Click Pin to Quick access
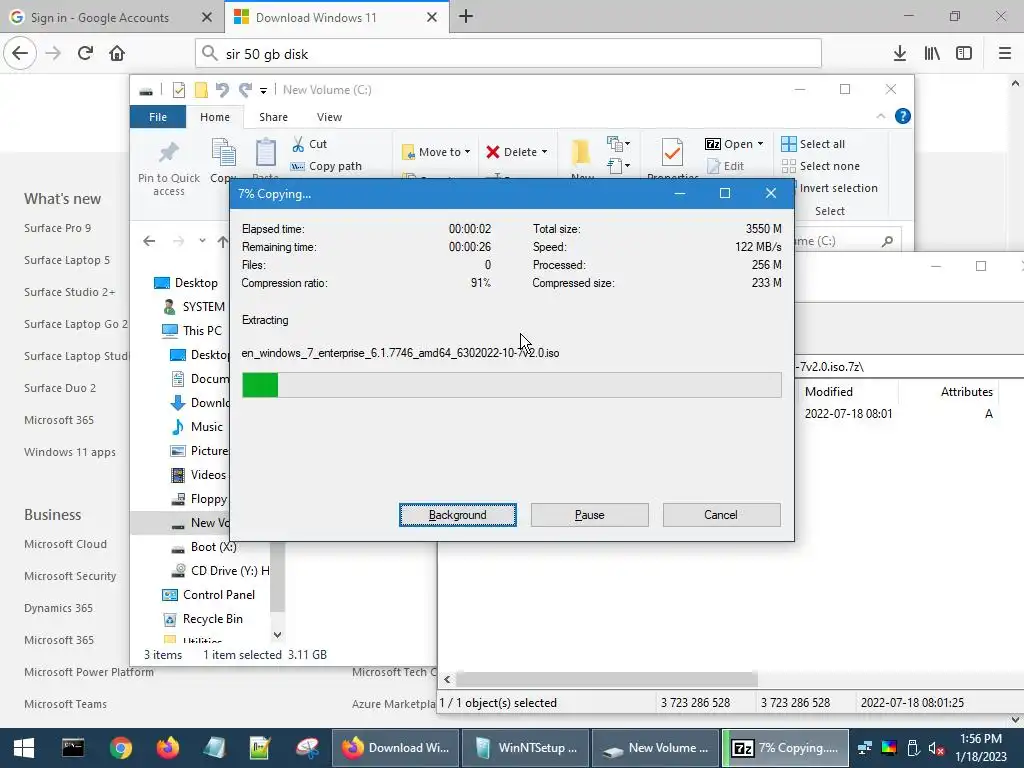The width and height of the screenshot is (1024, 768). click(x=168, y=168)
